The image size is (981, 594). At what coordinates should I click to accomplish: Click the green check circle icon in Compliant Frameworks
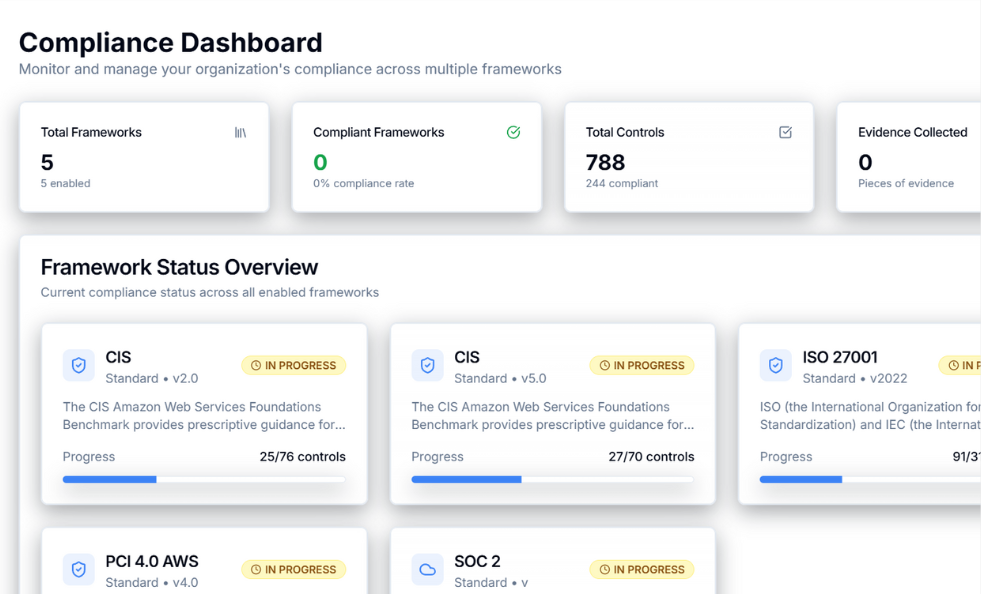click(x=513, y=132)
